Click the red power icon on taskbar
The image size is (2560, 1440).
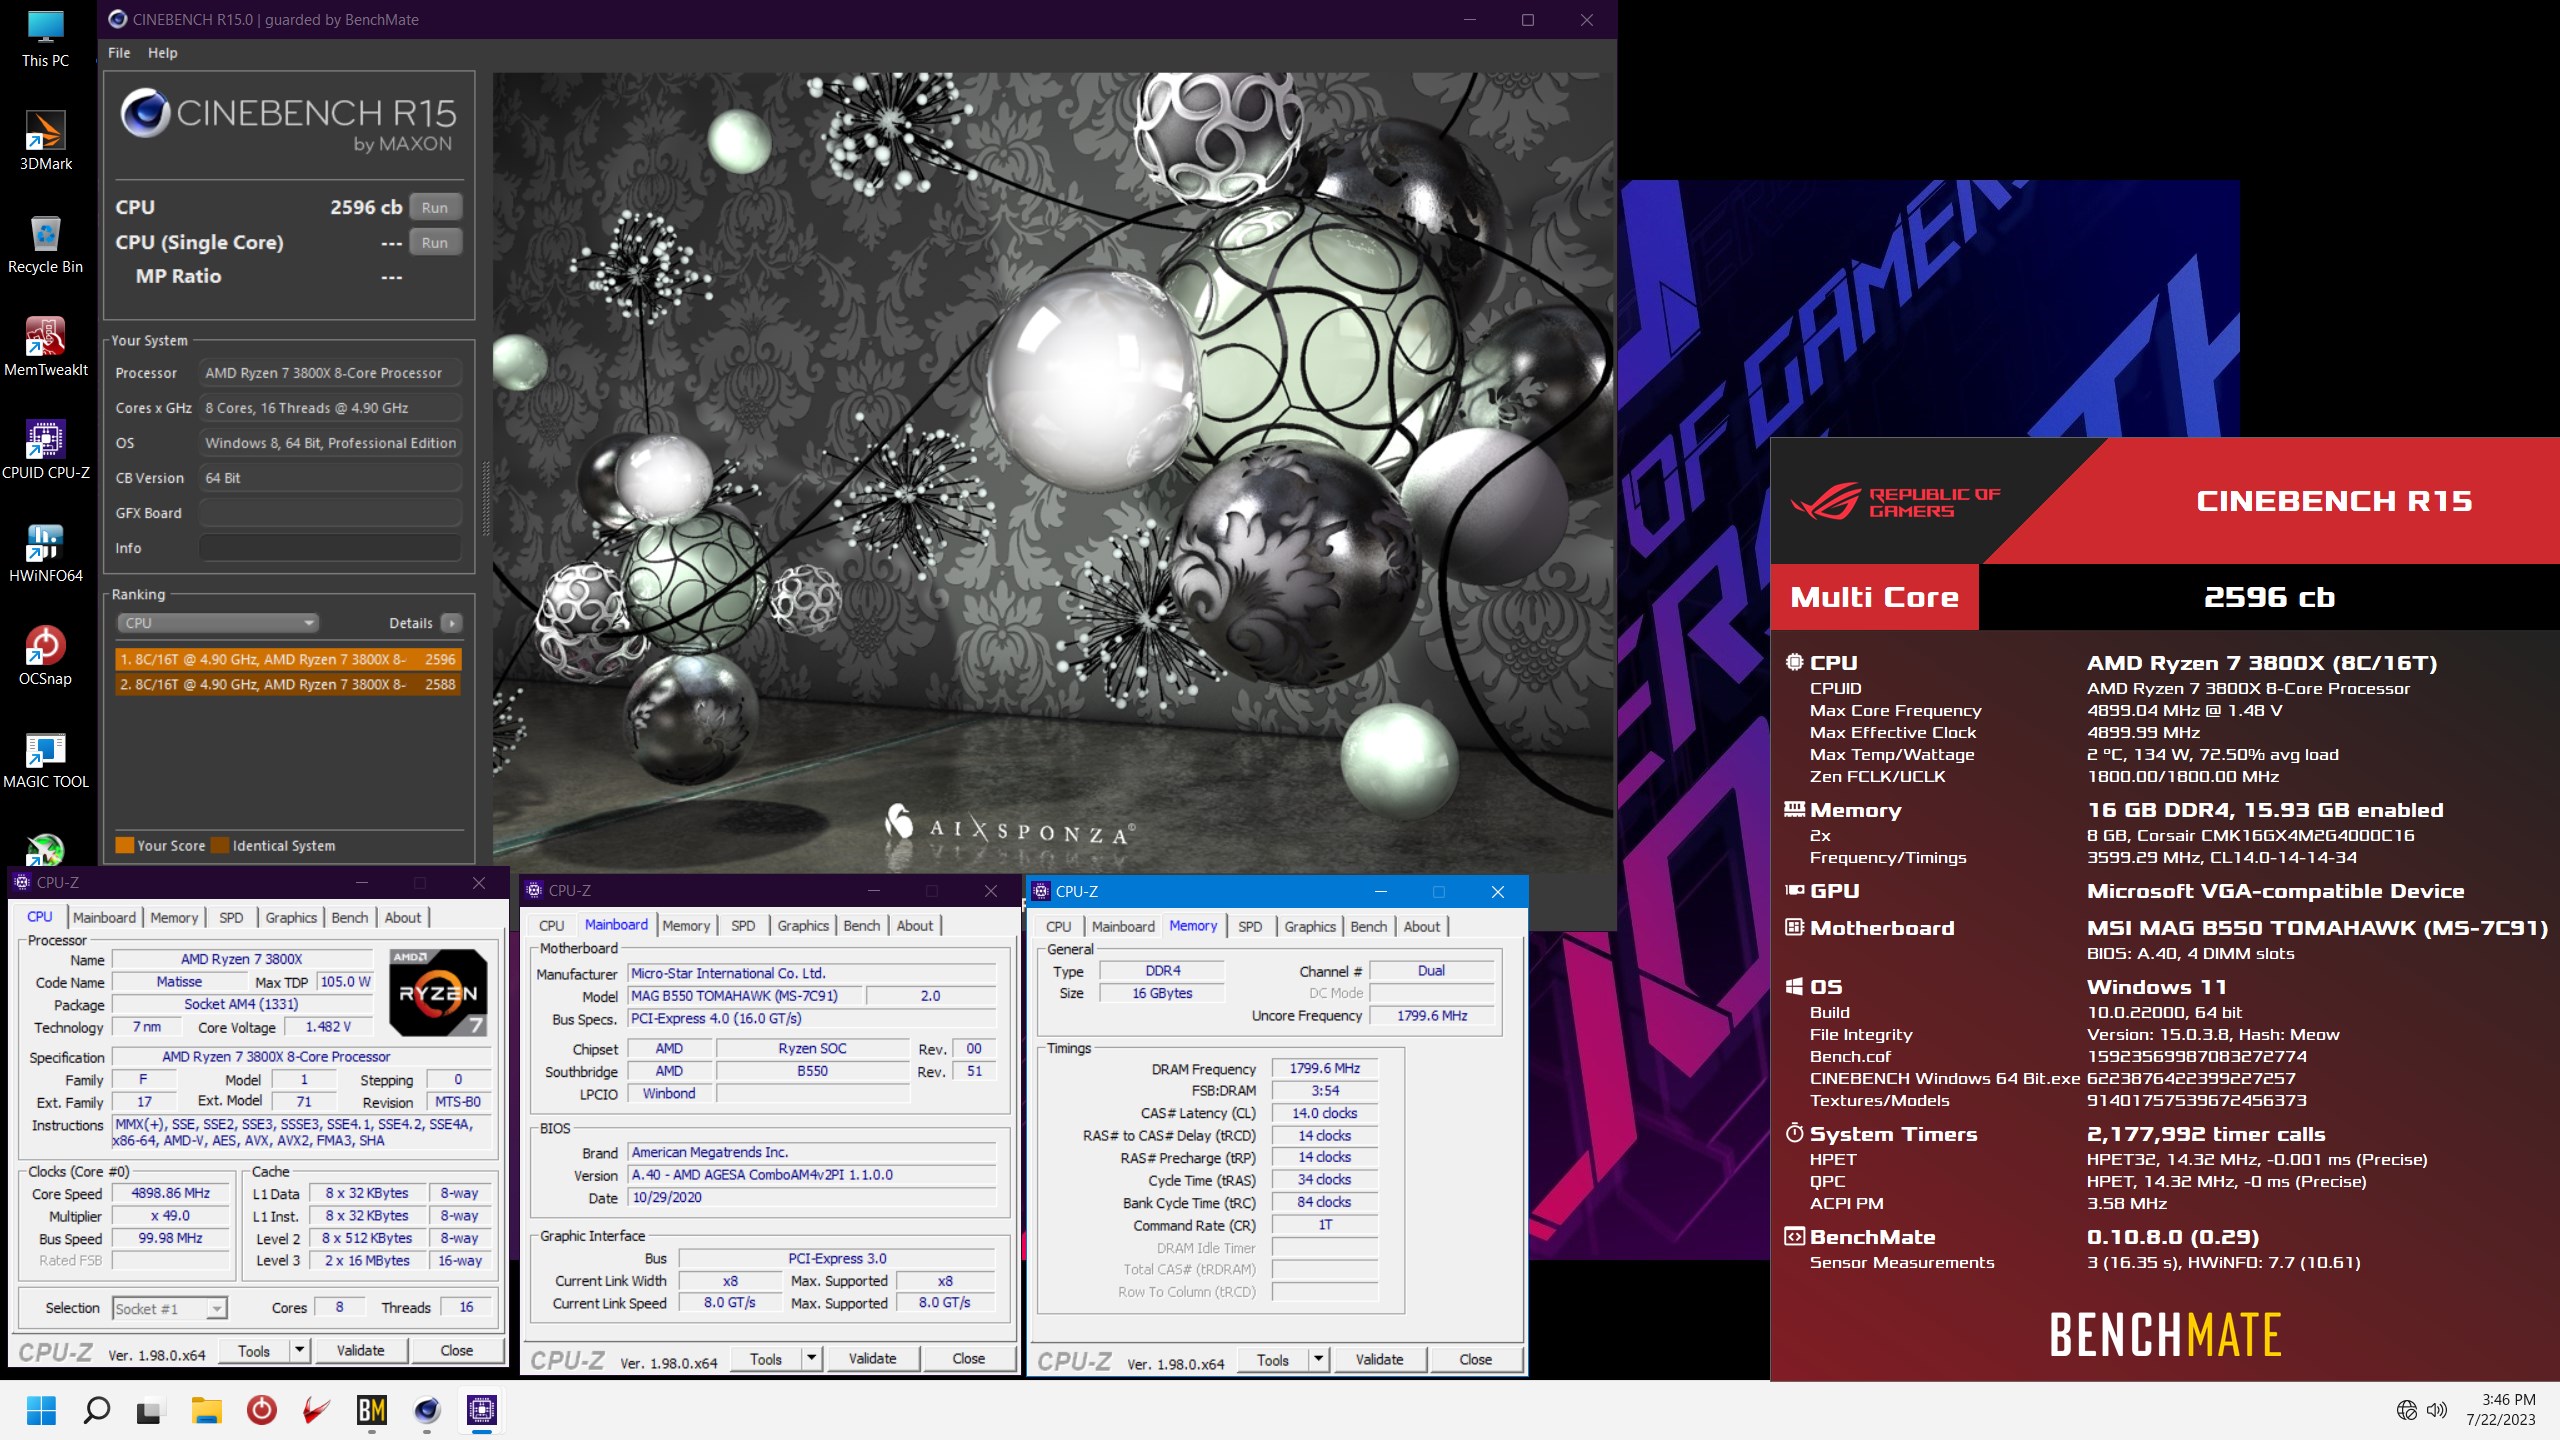tap(261, 1410)
